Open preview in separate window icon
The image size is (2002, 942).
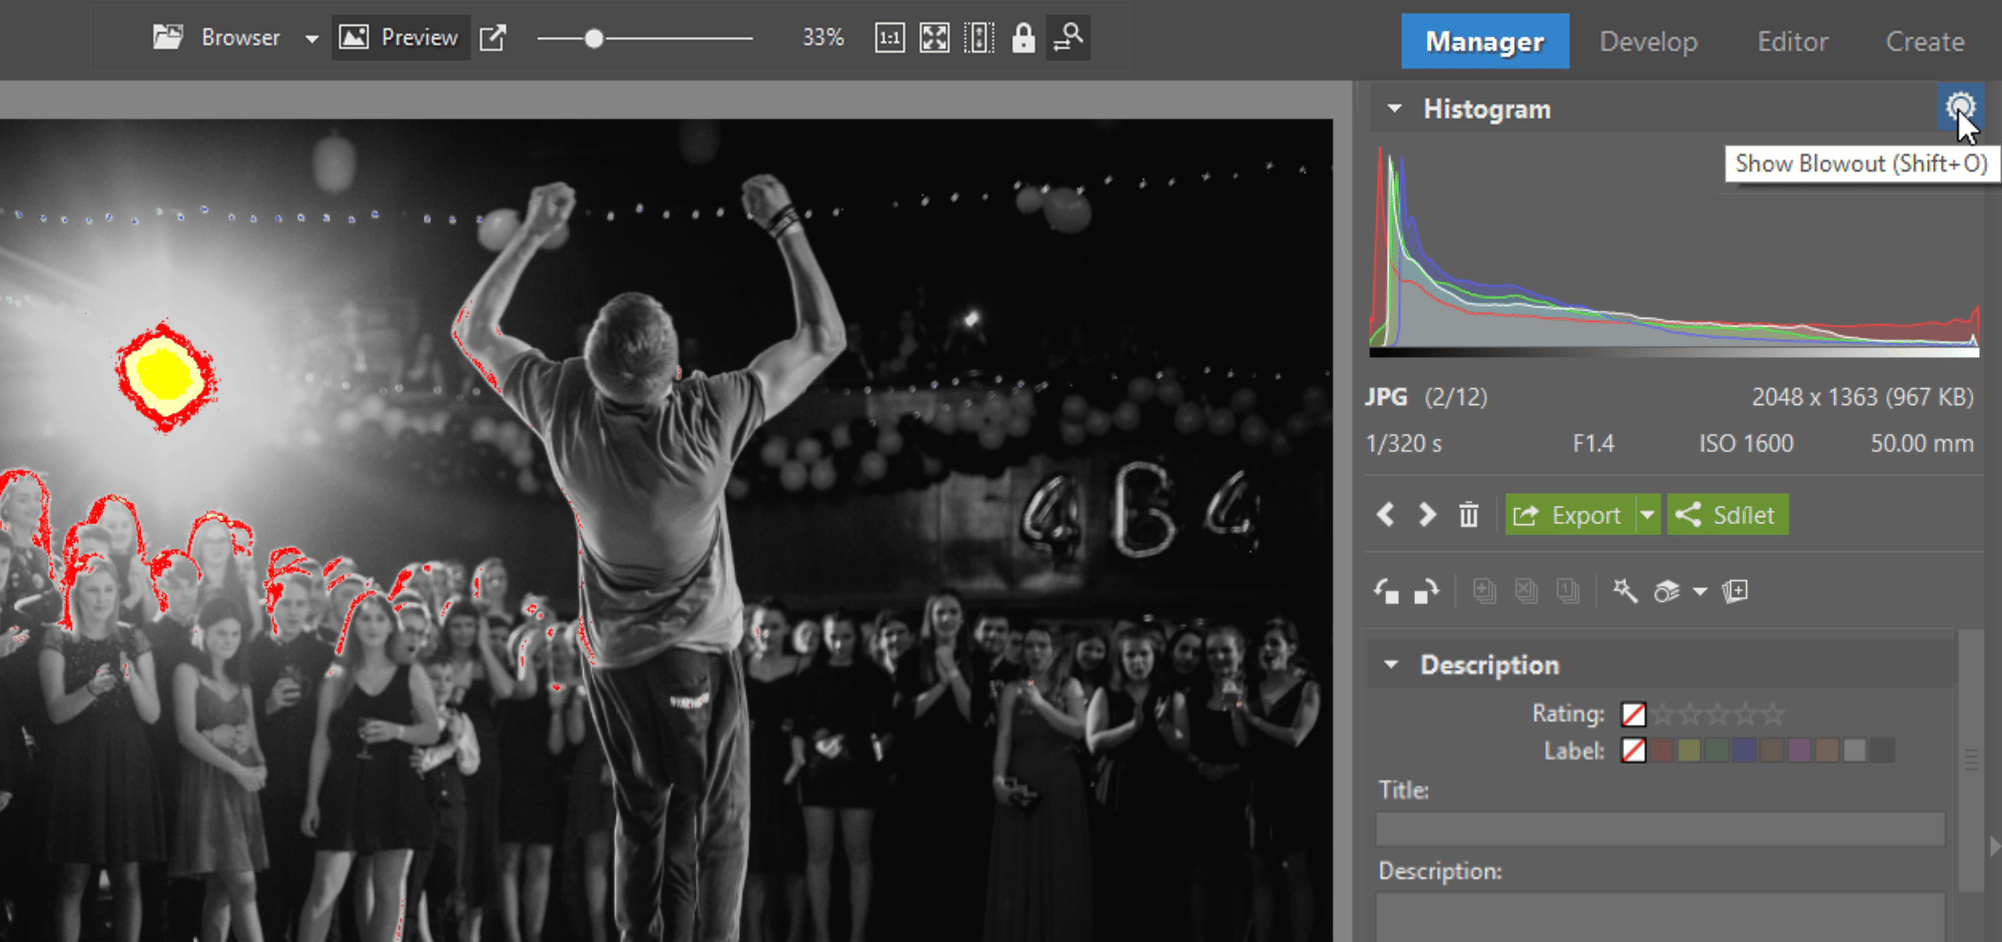pos(493,38)
